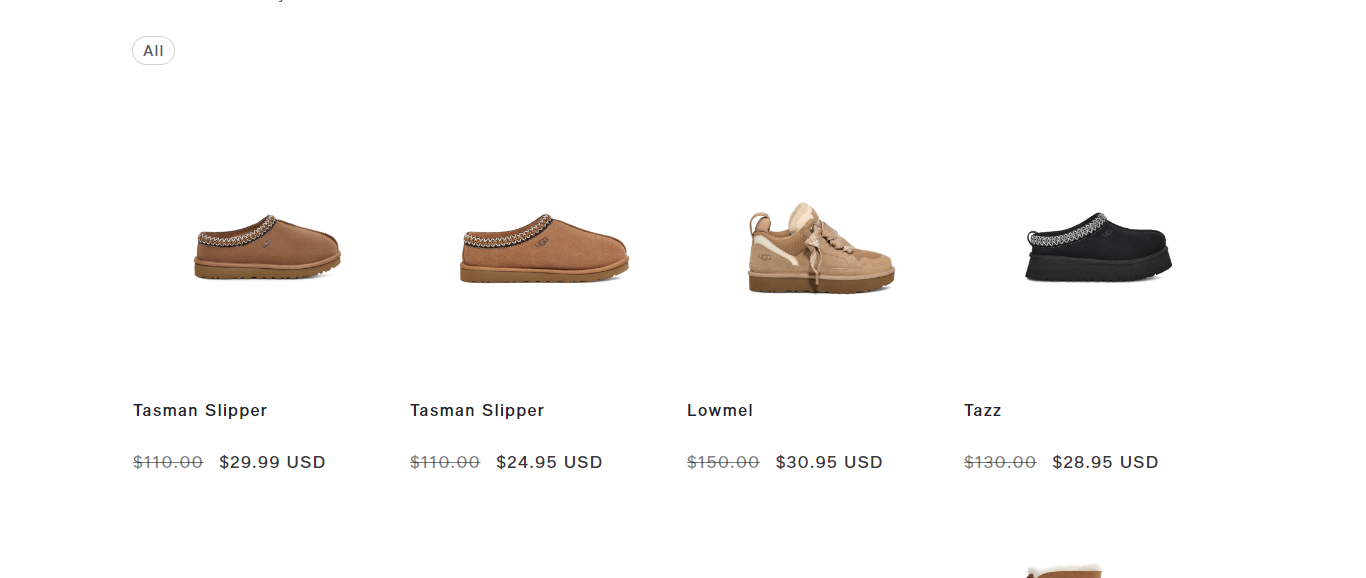
Task: Click the $28.95 USD sale price
Action: 1105,462
